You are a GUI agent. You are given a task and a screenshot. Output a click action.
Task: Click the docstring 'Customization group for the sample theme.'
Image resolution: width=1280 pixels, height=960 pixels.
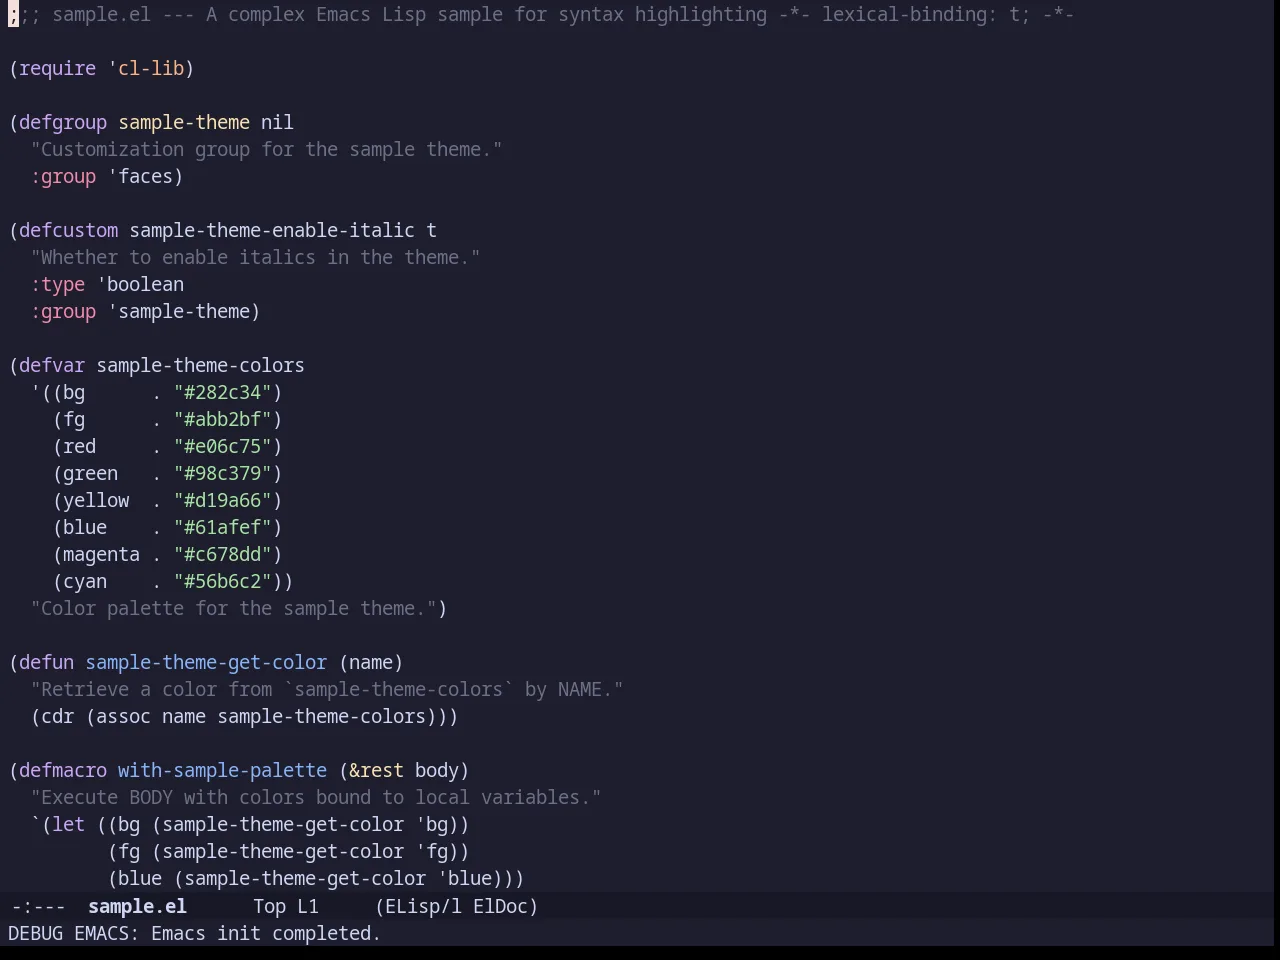pos(266,149)
